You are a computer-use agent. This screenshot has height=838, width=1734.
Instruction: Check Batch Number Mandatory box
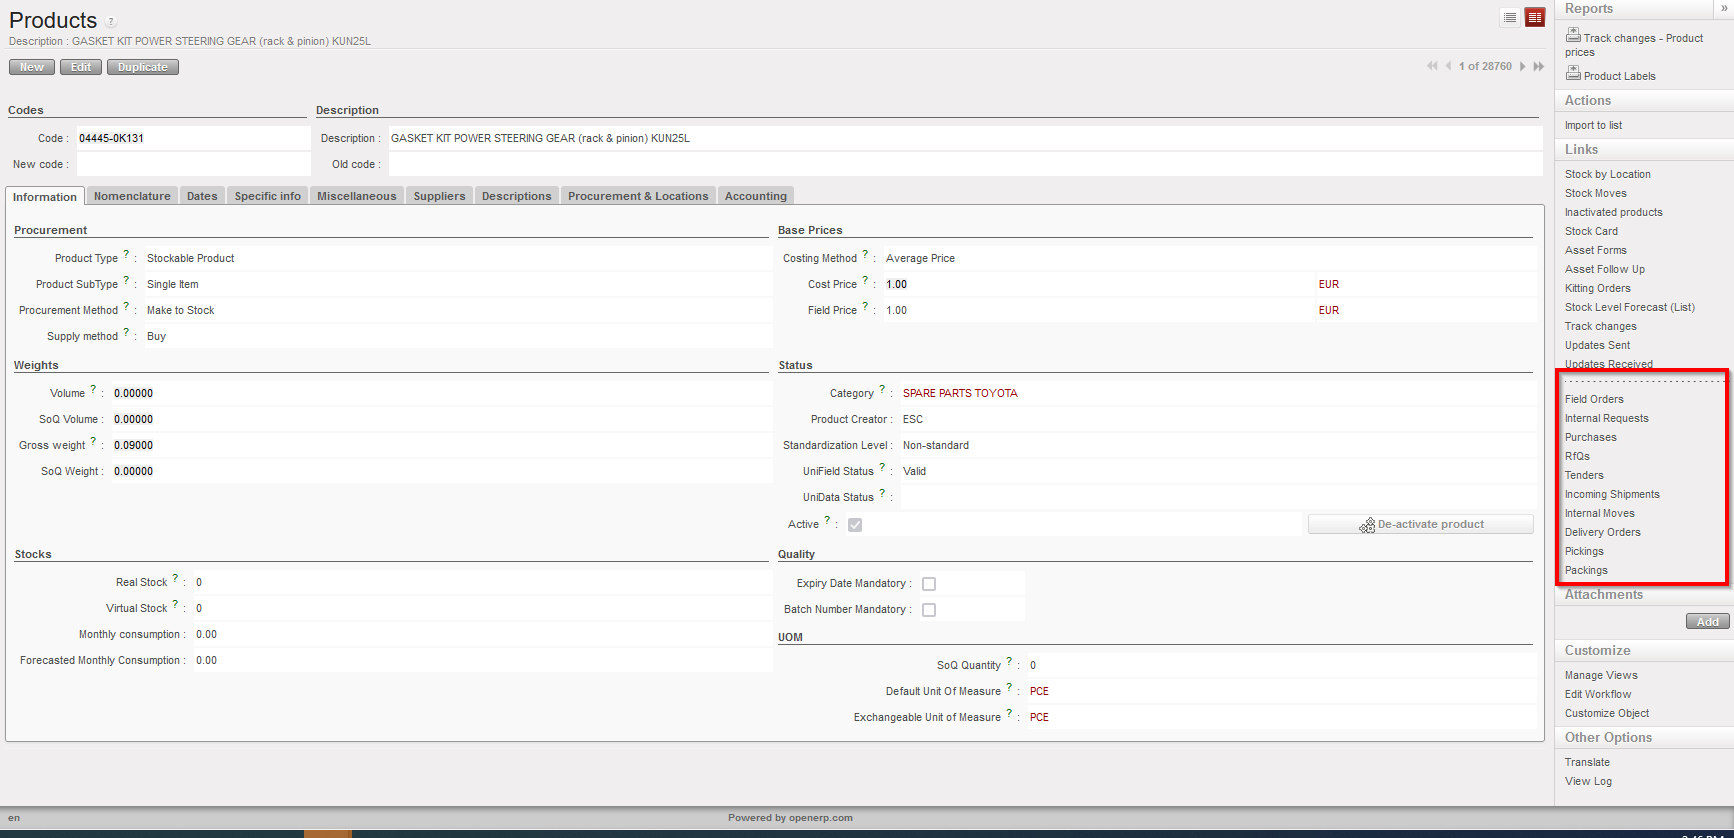[x=929, y=610]
